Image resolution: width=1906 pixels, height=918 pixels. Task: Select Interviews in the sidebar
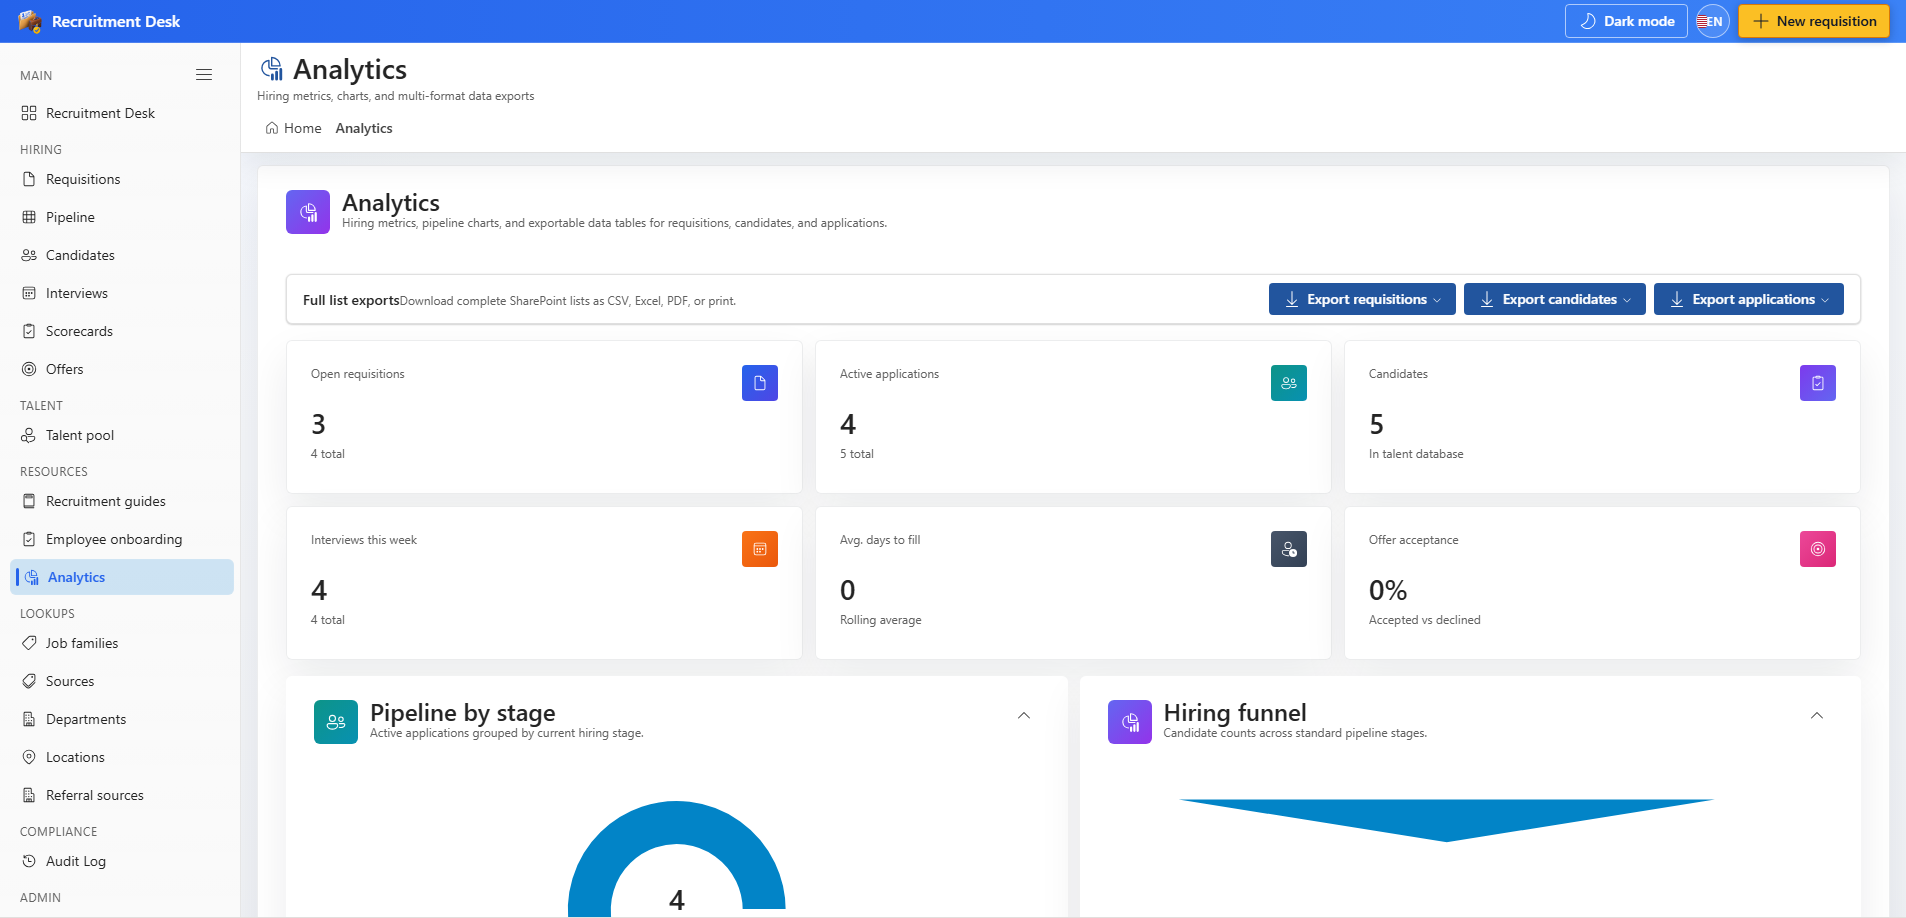pyautogui.click(x=122, y=293)
